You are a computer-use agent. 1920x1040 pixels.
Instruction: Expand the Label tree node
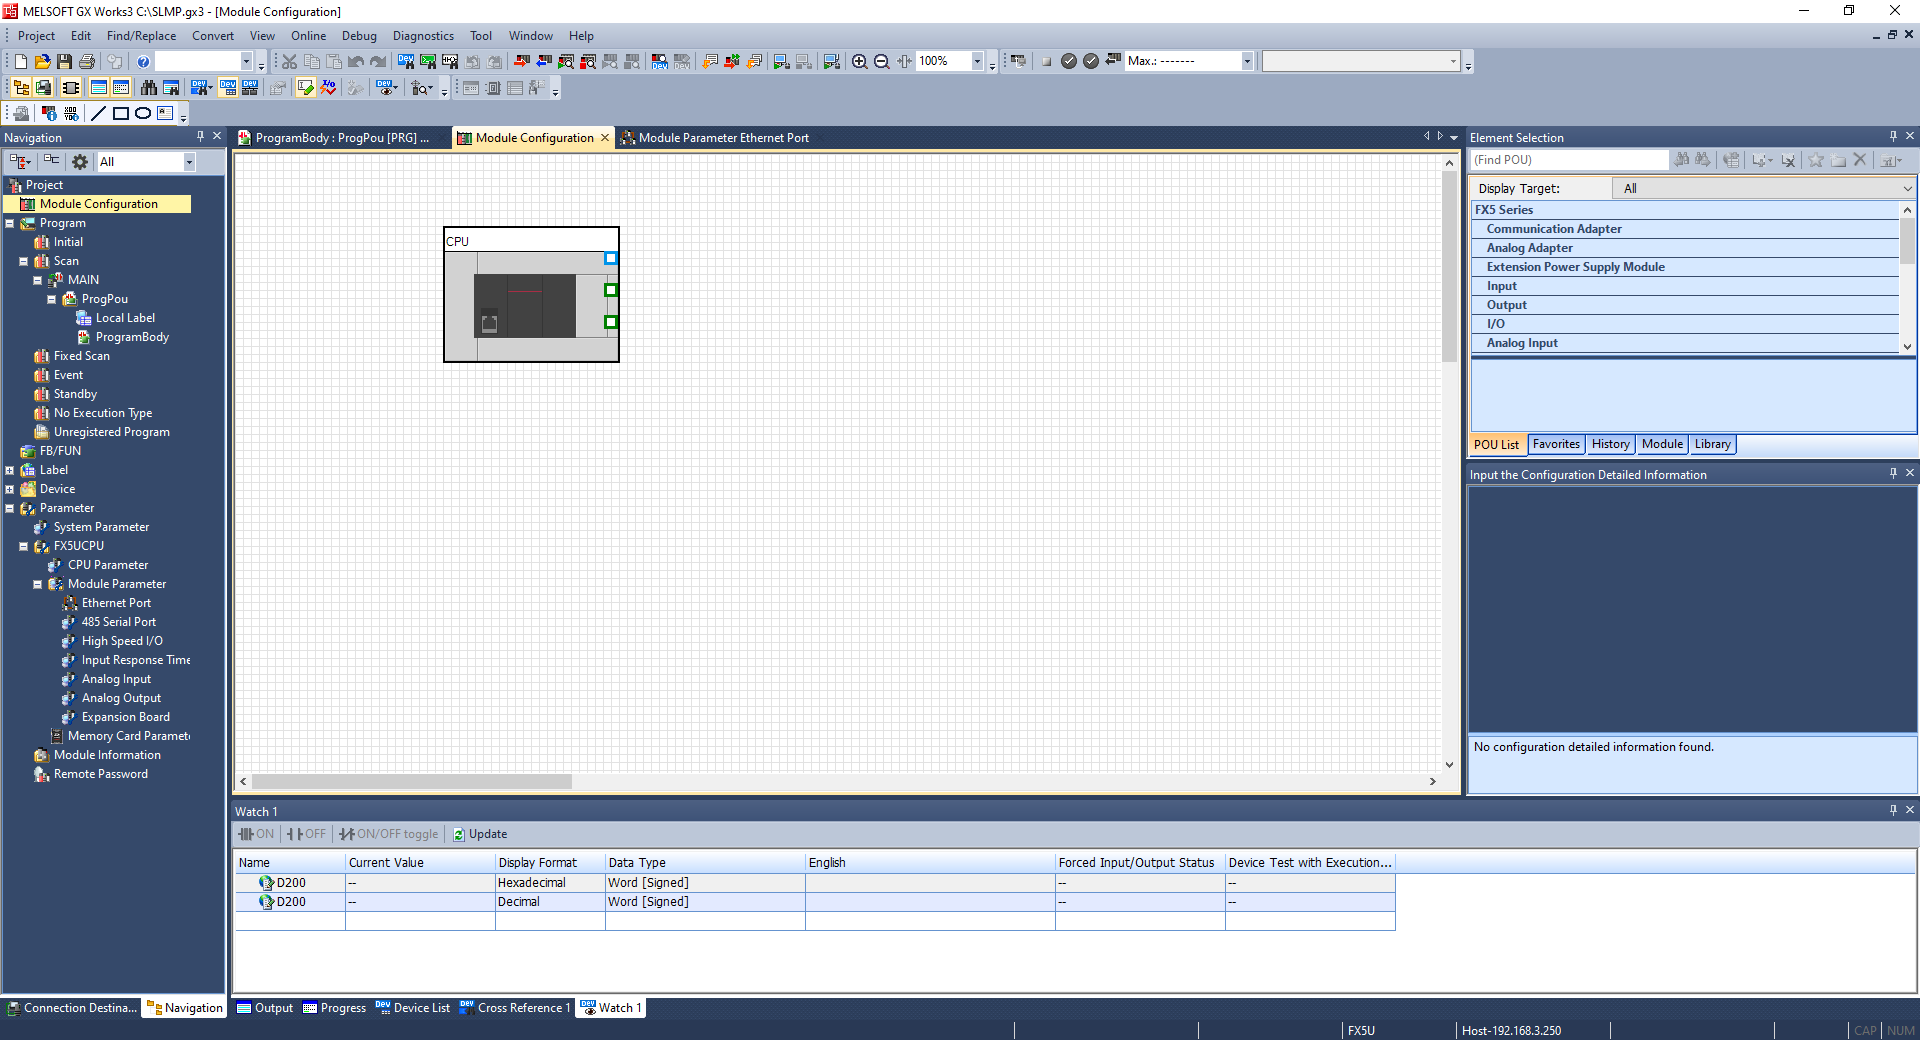(10, 470)
